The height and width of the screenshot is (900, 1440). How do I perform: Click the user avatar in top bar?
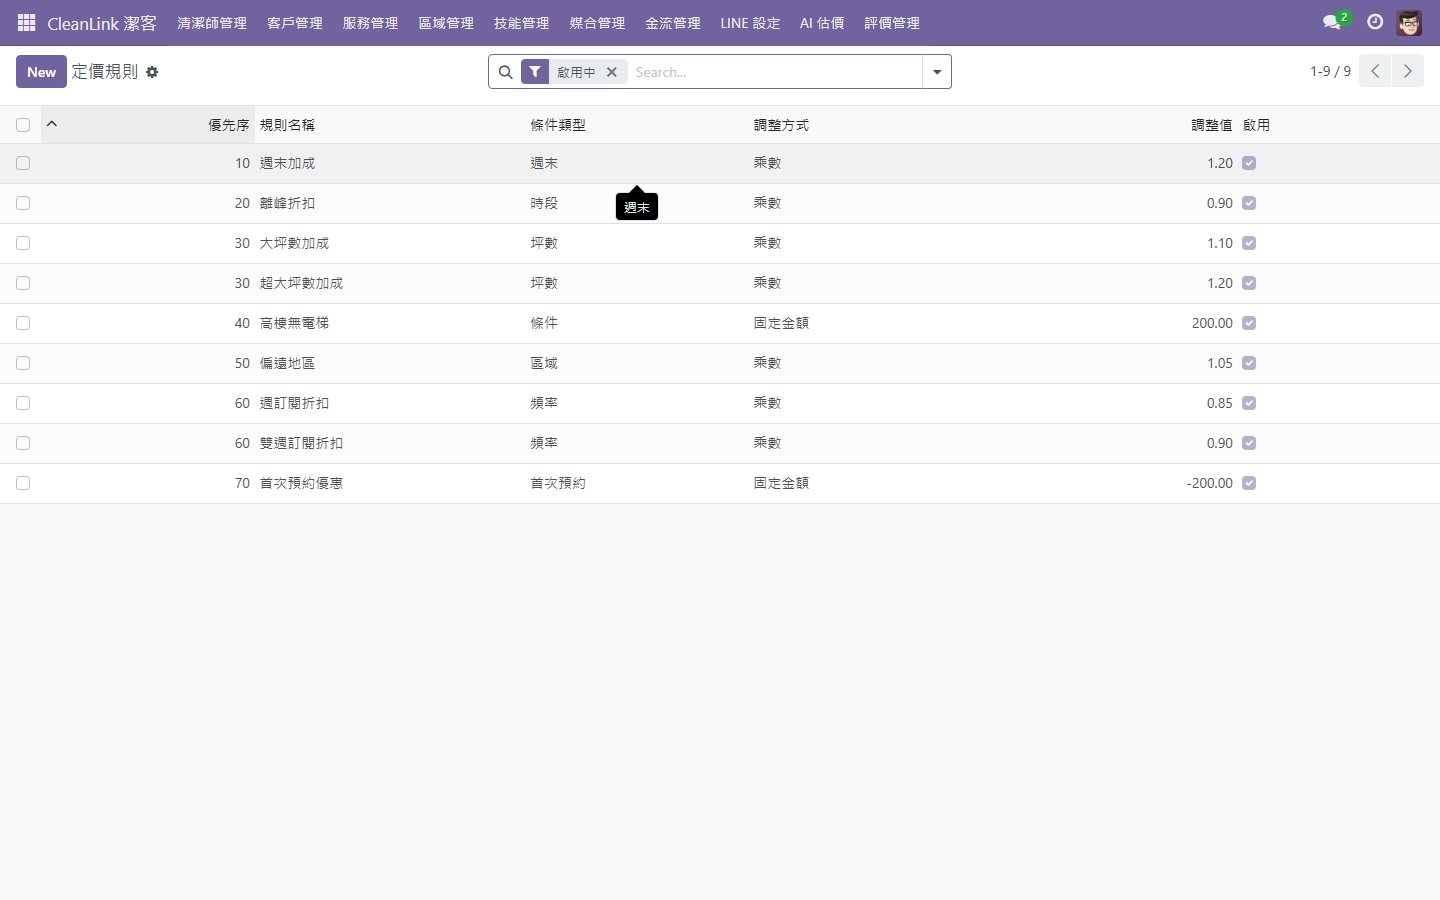tap(1409, 22)
